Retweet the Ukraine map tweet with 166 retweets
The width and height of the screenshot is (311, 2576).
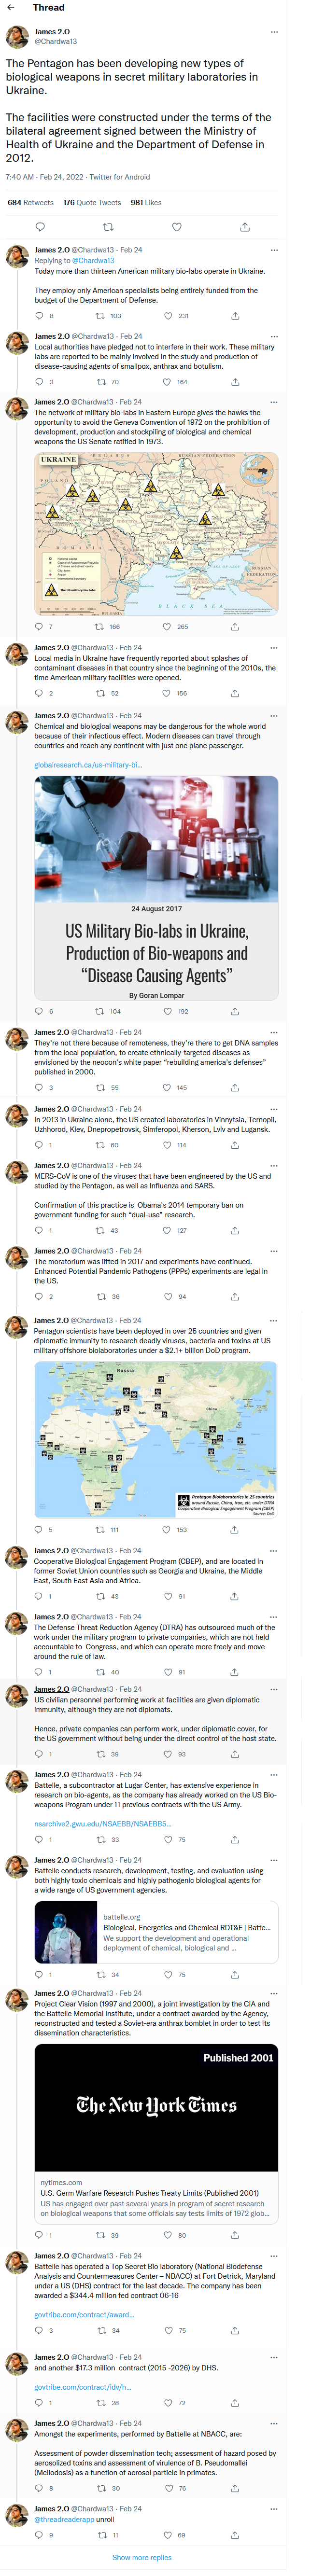(x=99, y=627)
